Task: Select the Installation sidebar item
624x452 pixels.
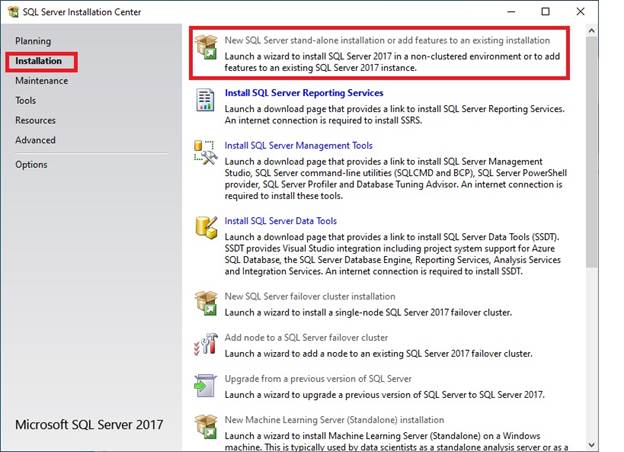Action: coord(39,61)
